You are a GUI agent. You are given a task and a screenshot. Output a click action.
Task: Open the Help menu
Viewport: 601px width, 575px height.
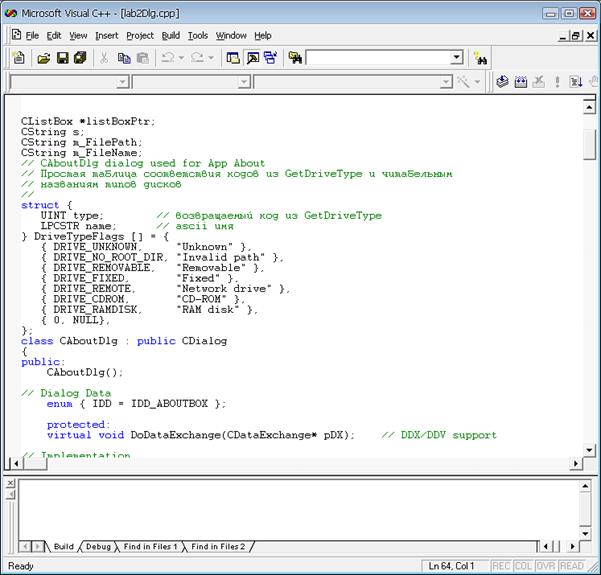tap(263, 36)
